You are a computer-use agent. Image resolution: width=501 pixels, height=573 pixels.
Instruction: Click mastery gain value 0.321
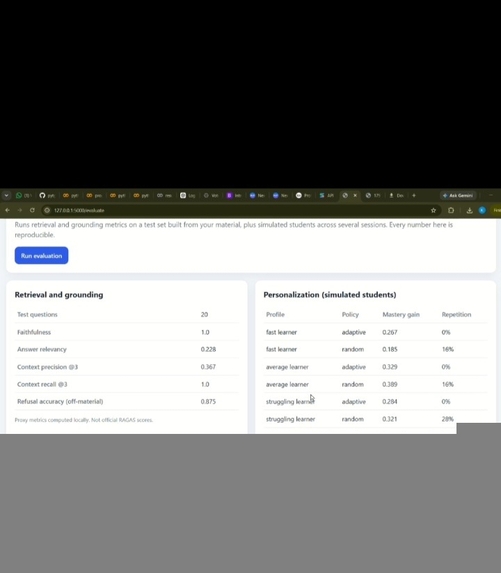click(390, 419)
